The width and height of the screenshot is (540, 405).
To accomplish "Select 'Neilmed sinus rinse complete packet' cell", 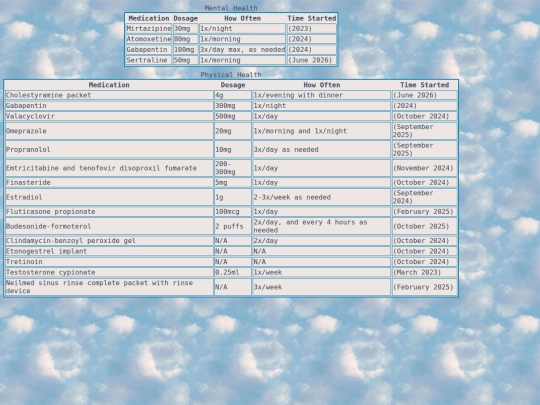I will pyautogui.click(x=109, y=287).
